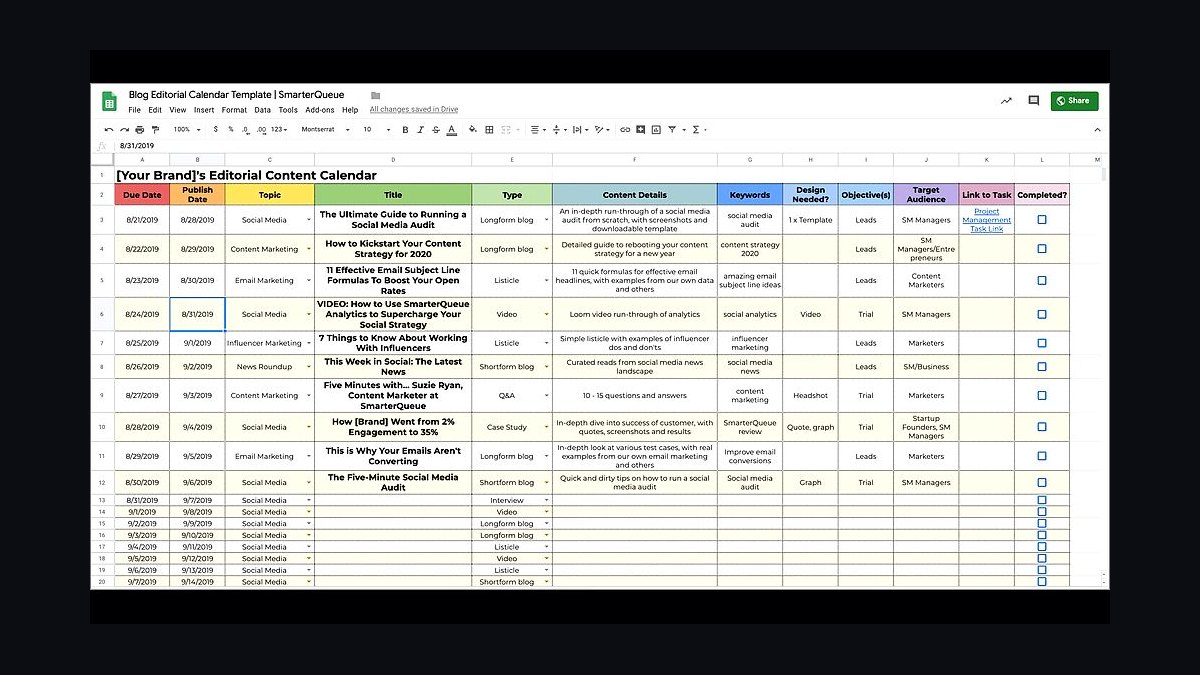Open the Insert menu
This screenshot has height=675, width=1200.
(204, 110)
